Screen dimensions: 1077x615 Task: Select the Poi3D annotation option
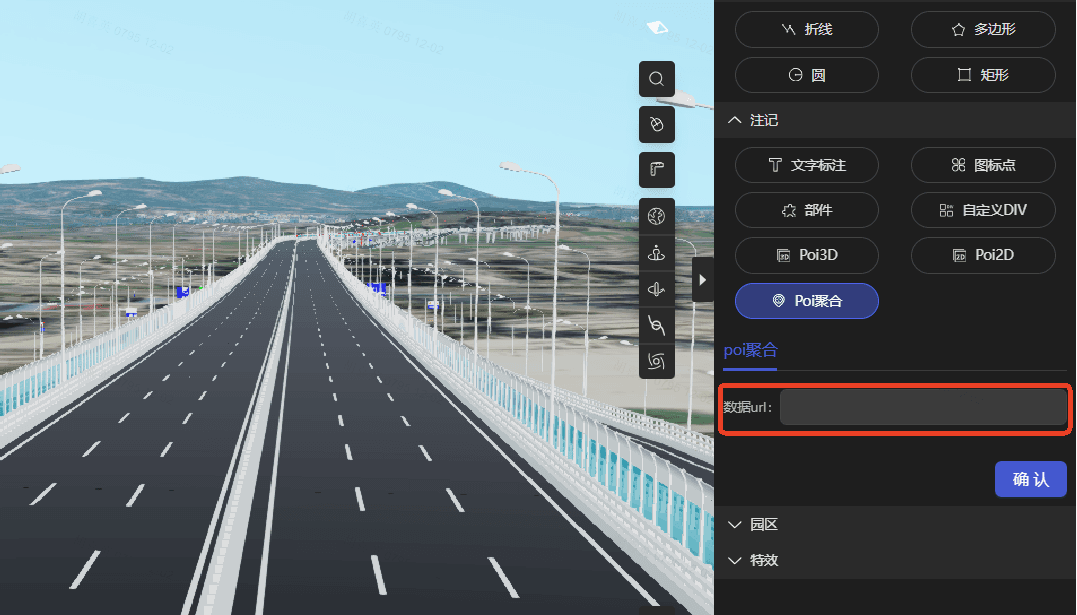806,255
